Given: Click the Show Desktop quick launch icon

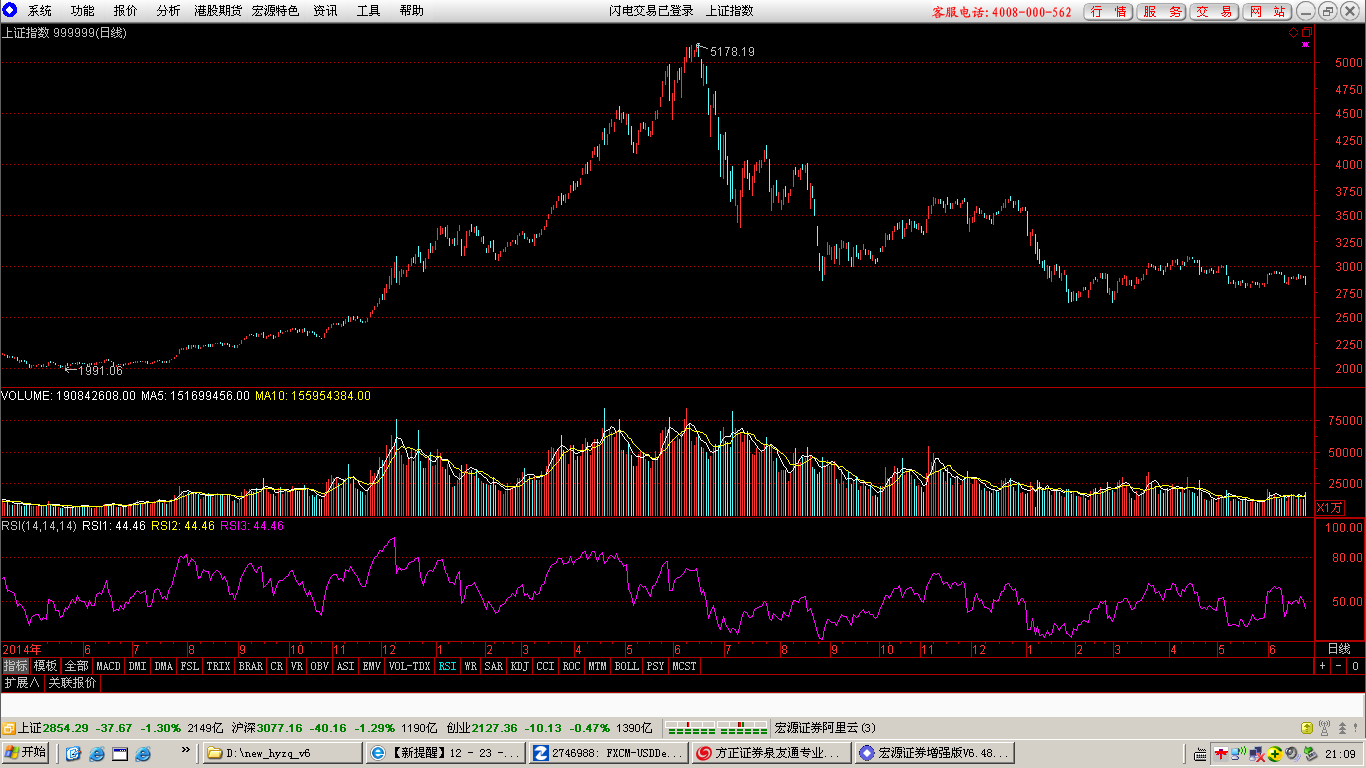Looking at the screenshot, I should (x=74, y=753).
